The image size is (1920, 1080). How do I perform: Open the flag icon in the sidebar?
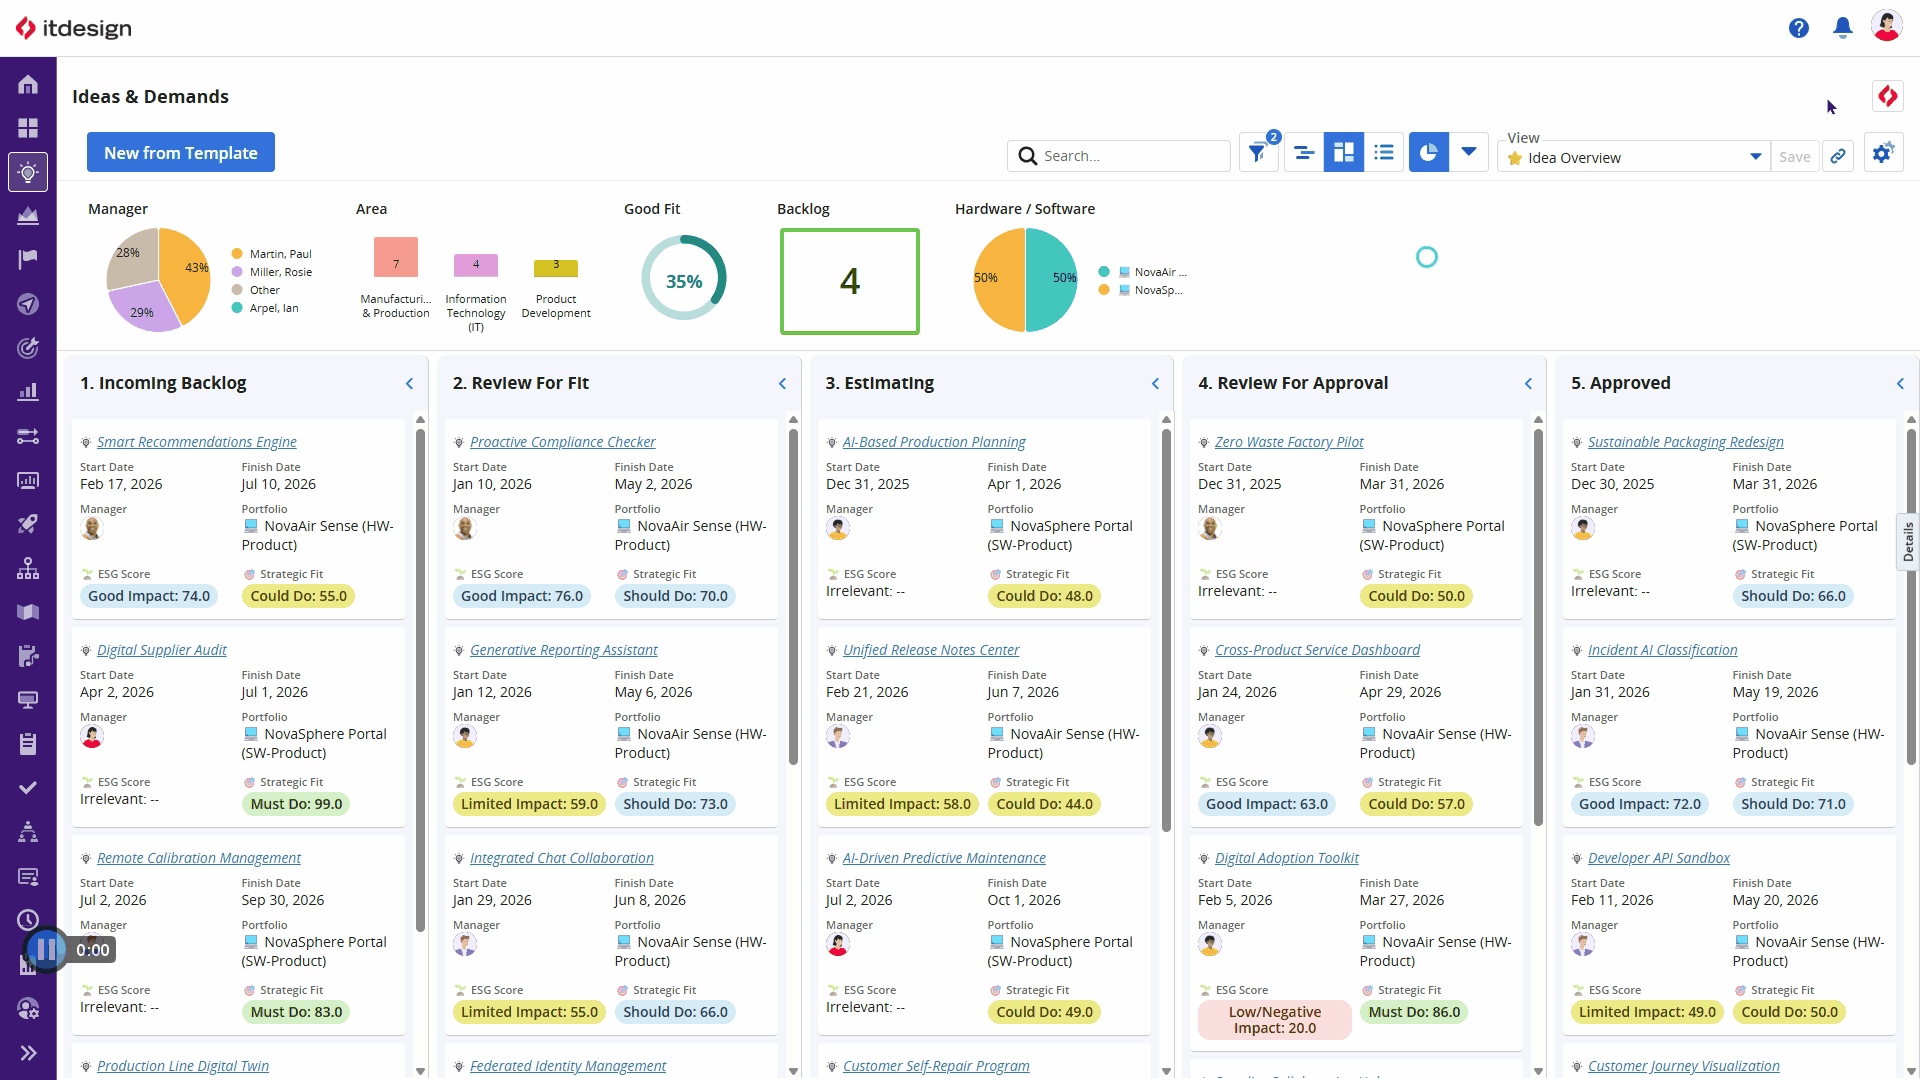28,260
